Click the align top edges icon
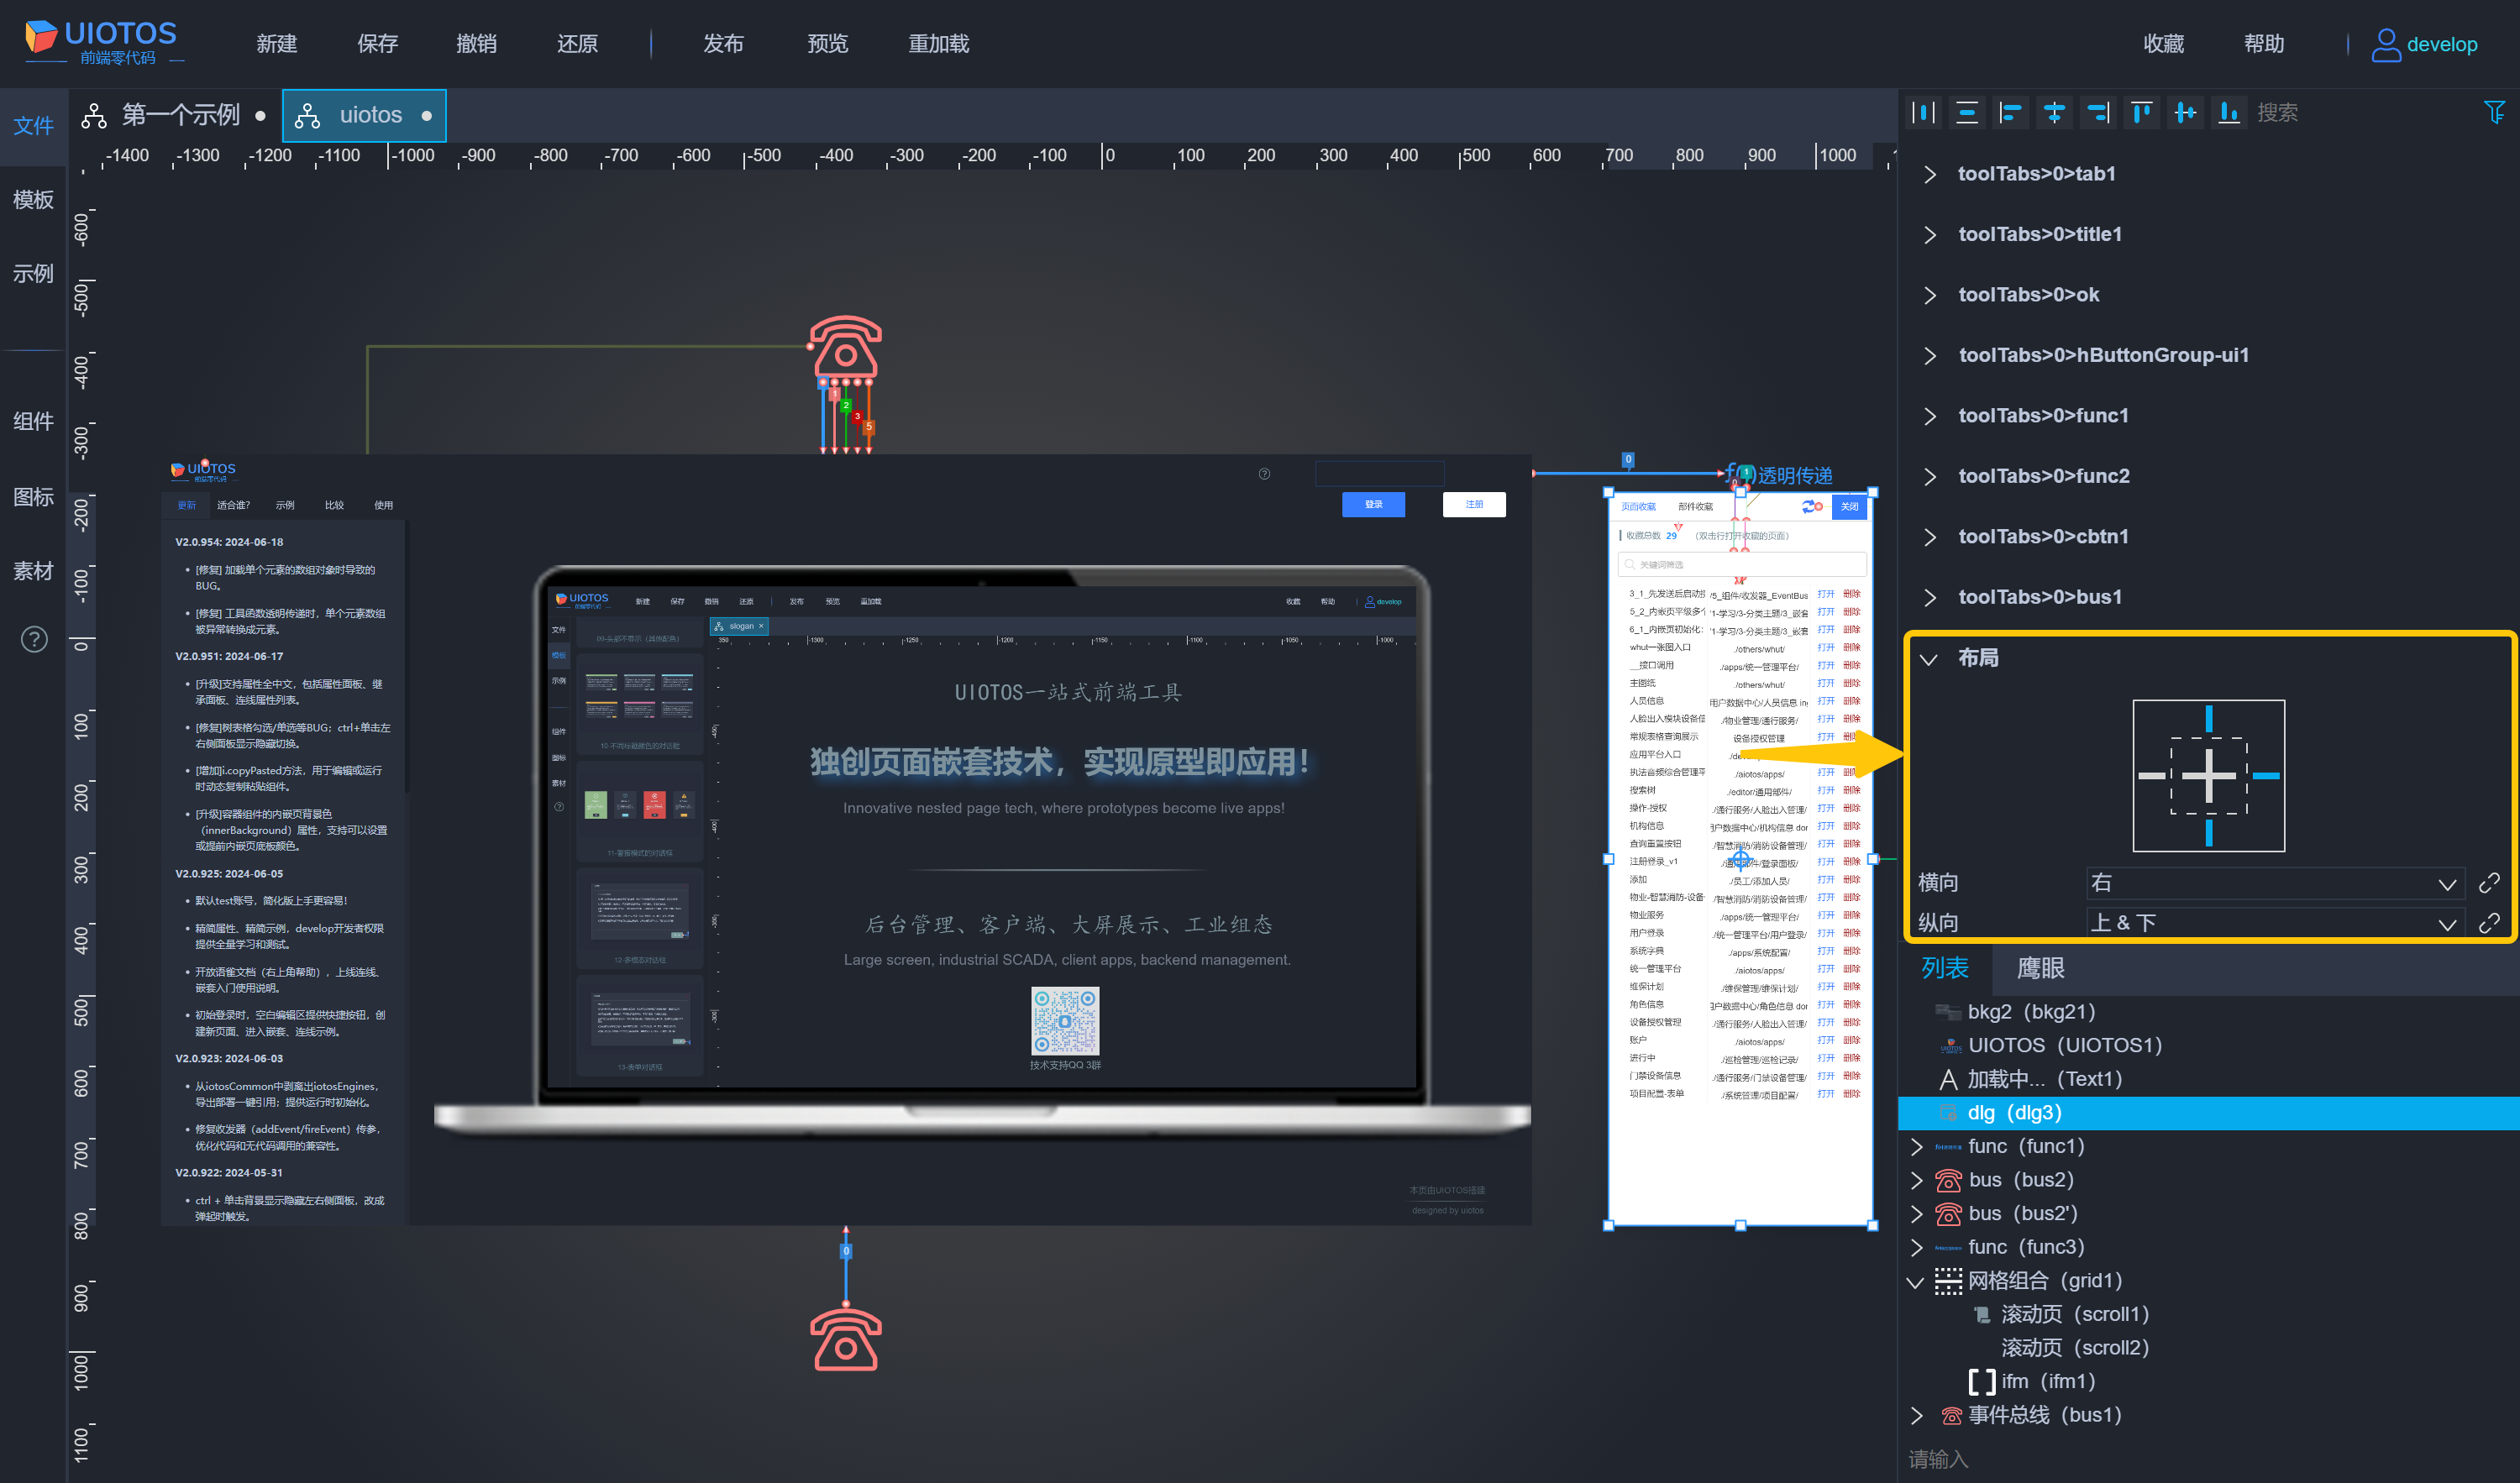This screenshot has height=1483, width=2520. 2141,112
